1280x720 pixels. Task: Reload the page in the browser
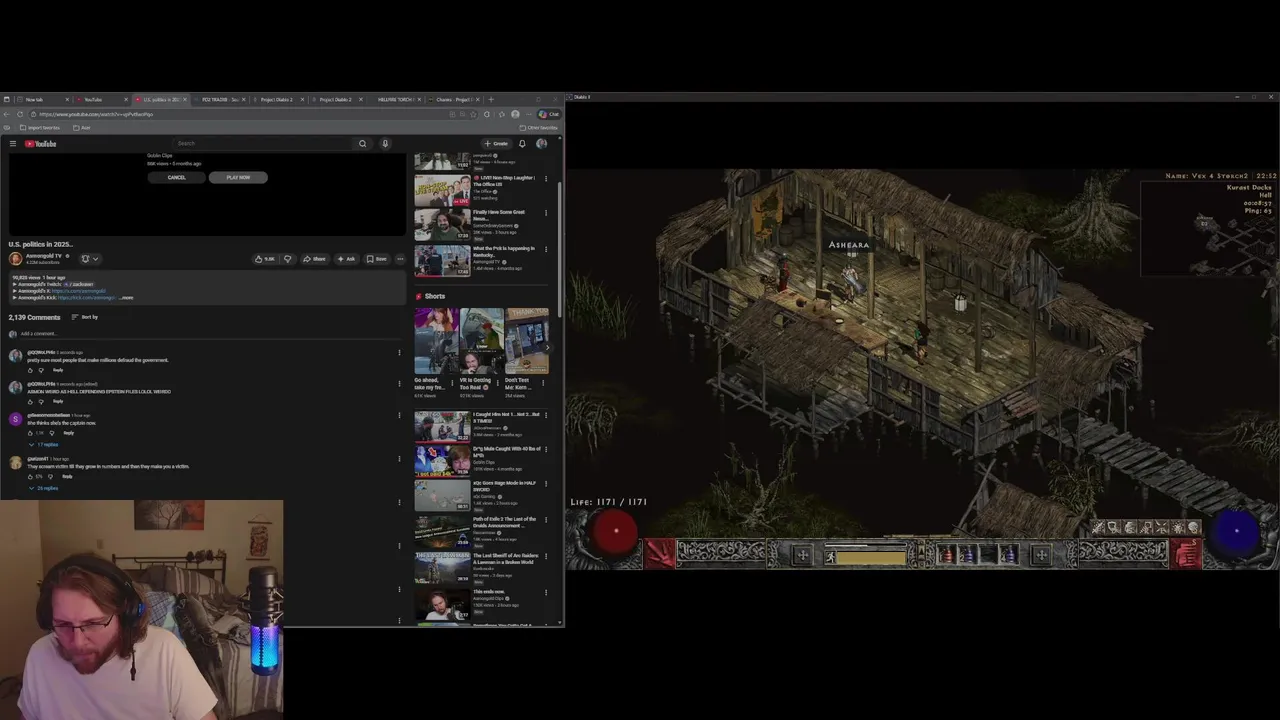pyautogui.click(x=20, y=114)
